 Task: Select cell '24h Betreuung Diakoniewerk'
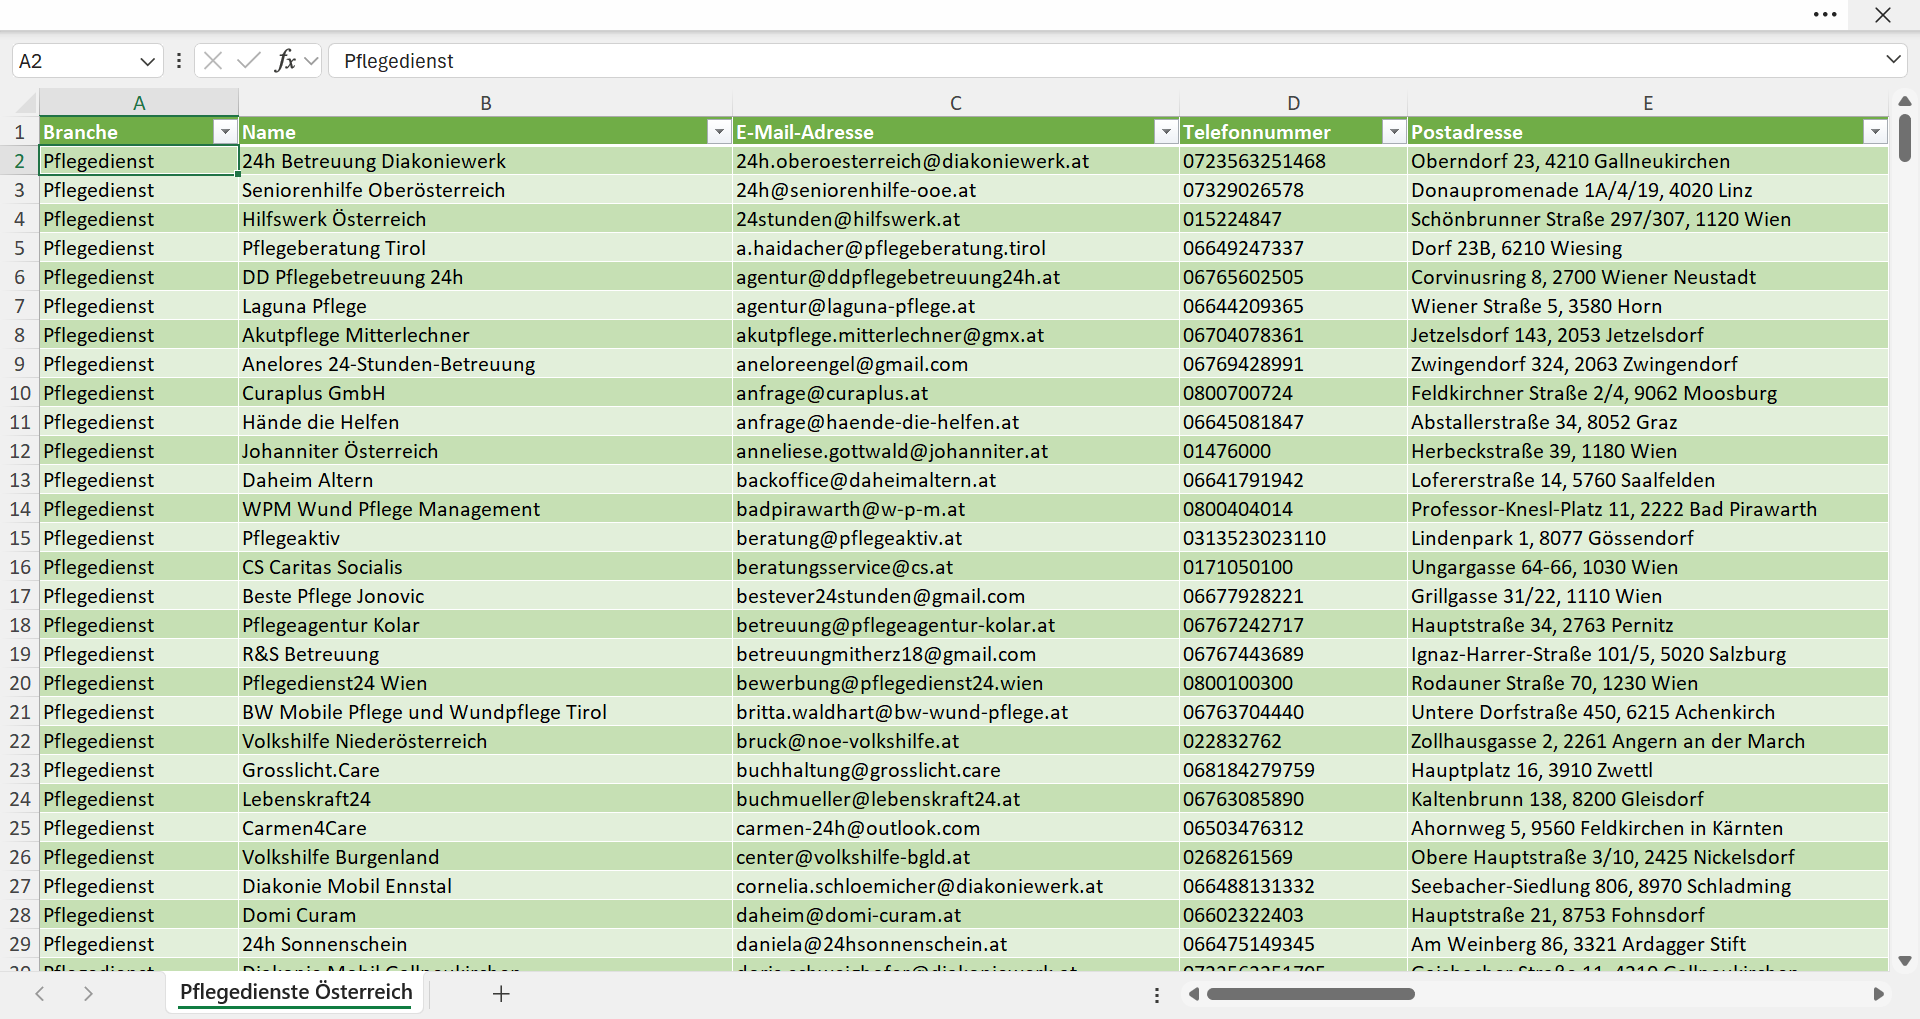click(x=486, y=161)
